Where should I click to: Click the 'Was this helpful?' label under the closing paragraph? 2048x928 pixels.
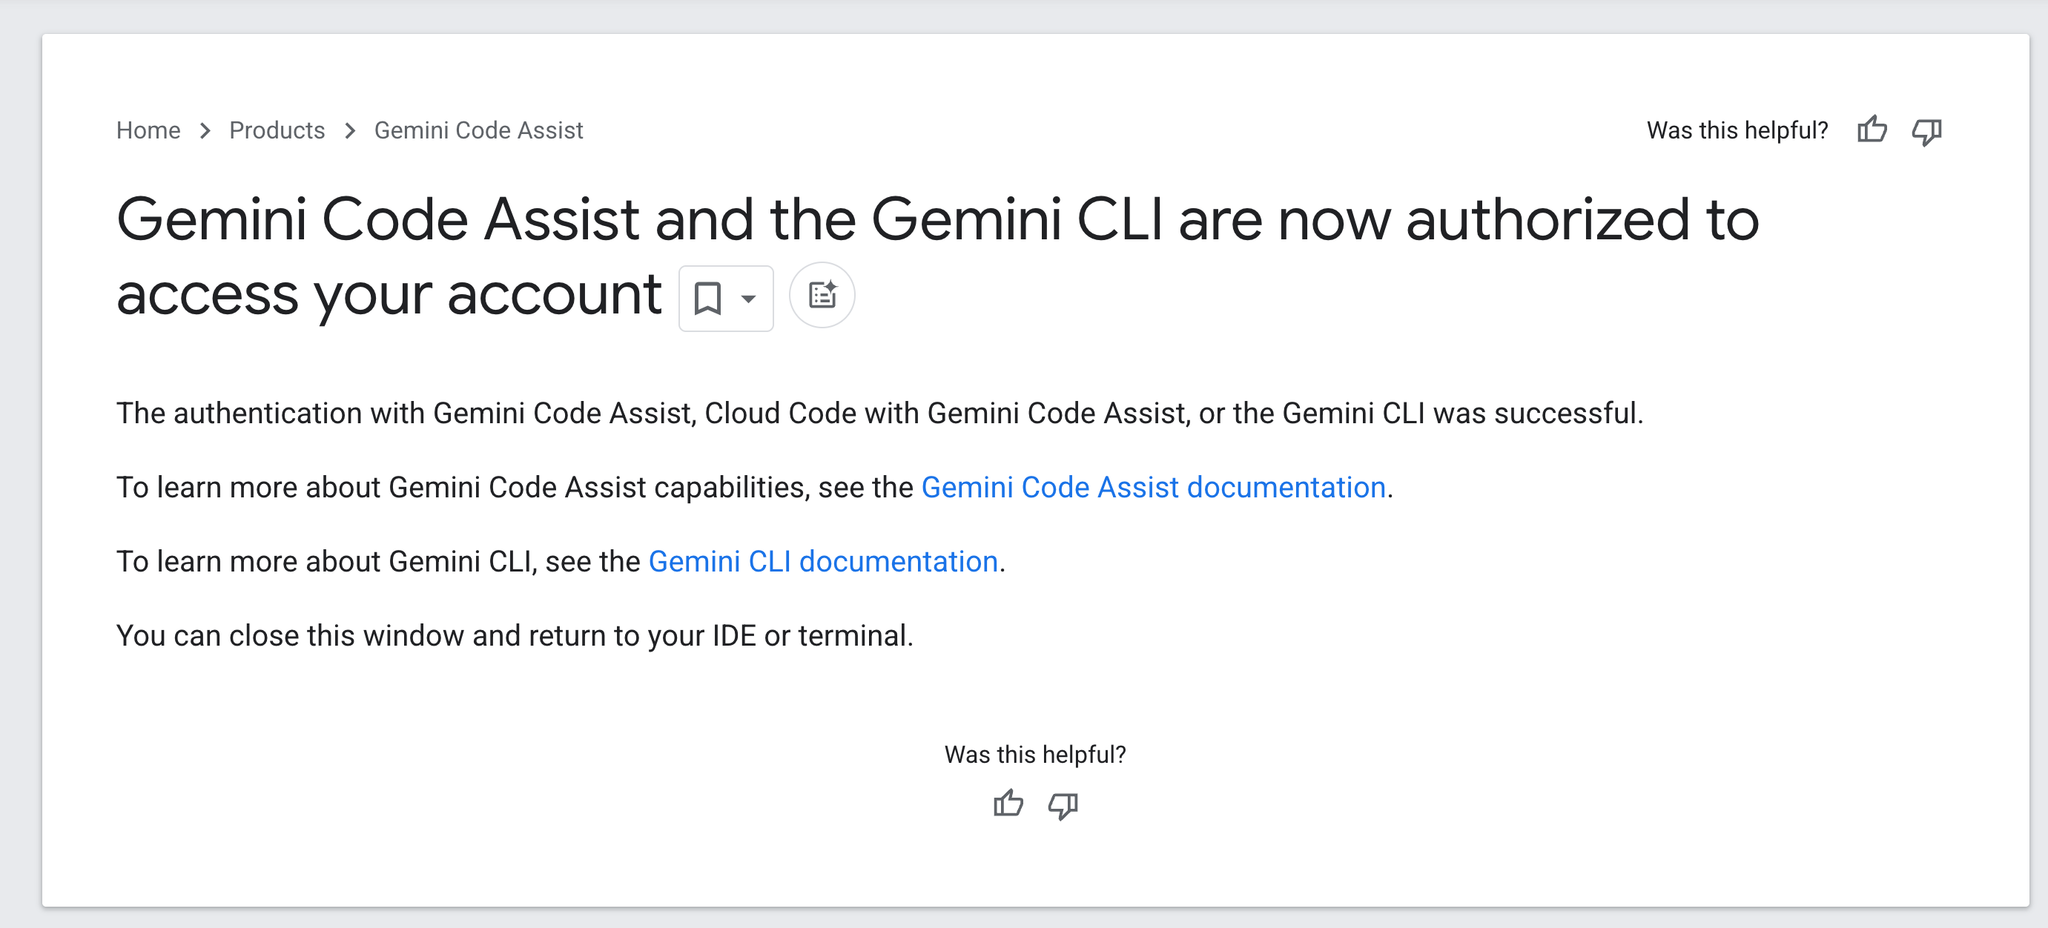coord(1035,754)
